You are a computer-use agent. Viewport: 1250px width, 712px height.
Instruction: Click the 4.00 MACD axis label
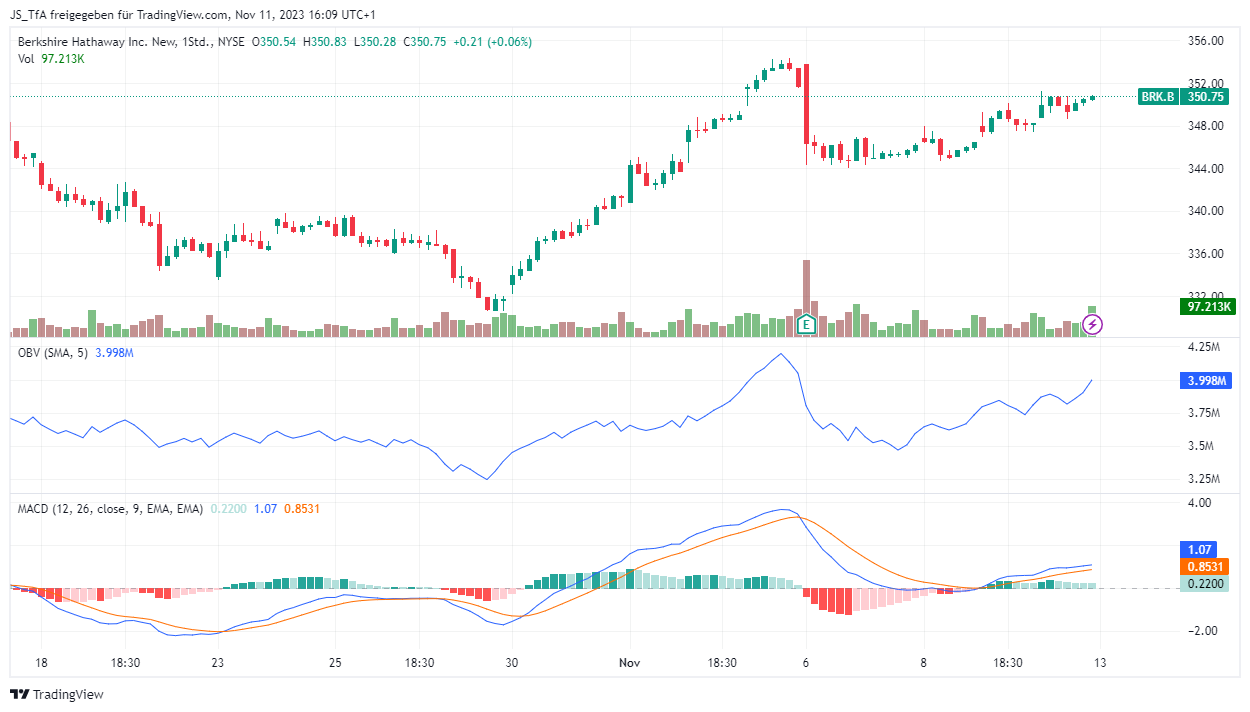[x=1199, y=503]
